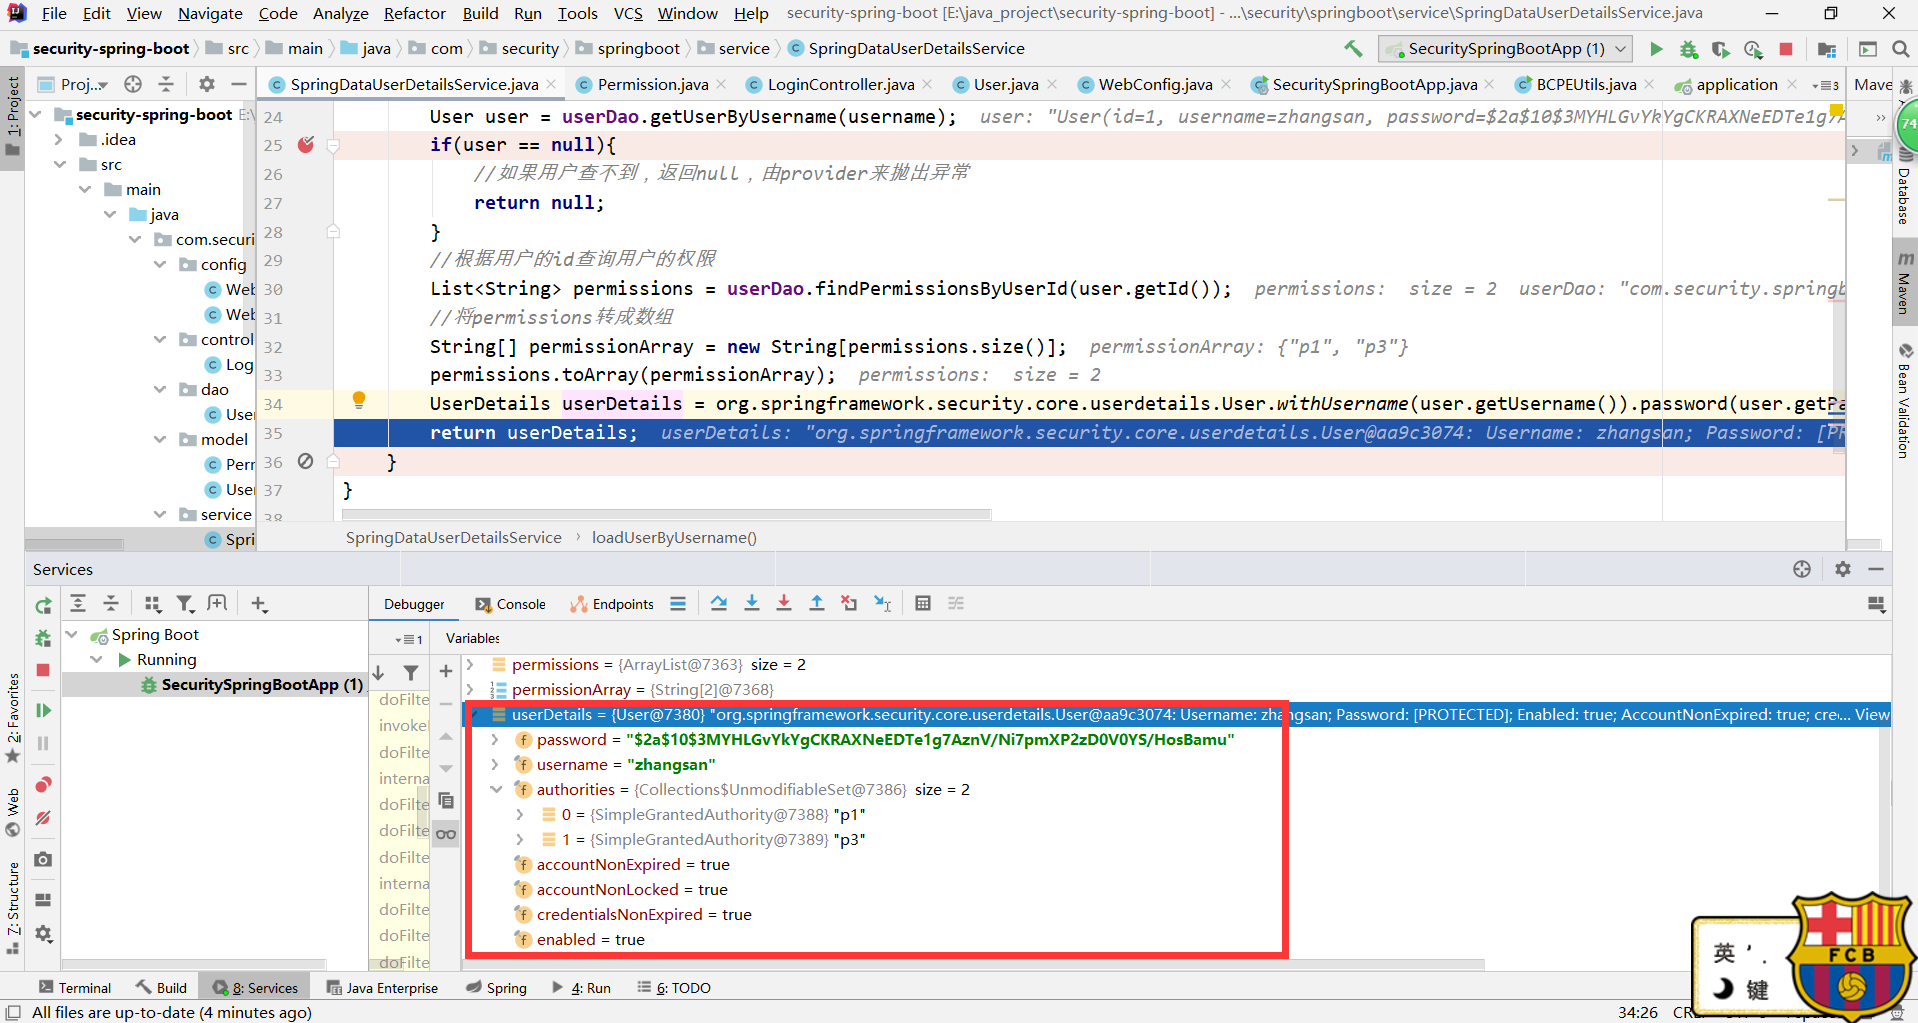Click Step Into in debugger toolbar
This screenshot has height=1023, width=1918.
[x=752, y=603]
